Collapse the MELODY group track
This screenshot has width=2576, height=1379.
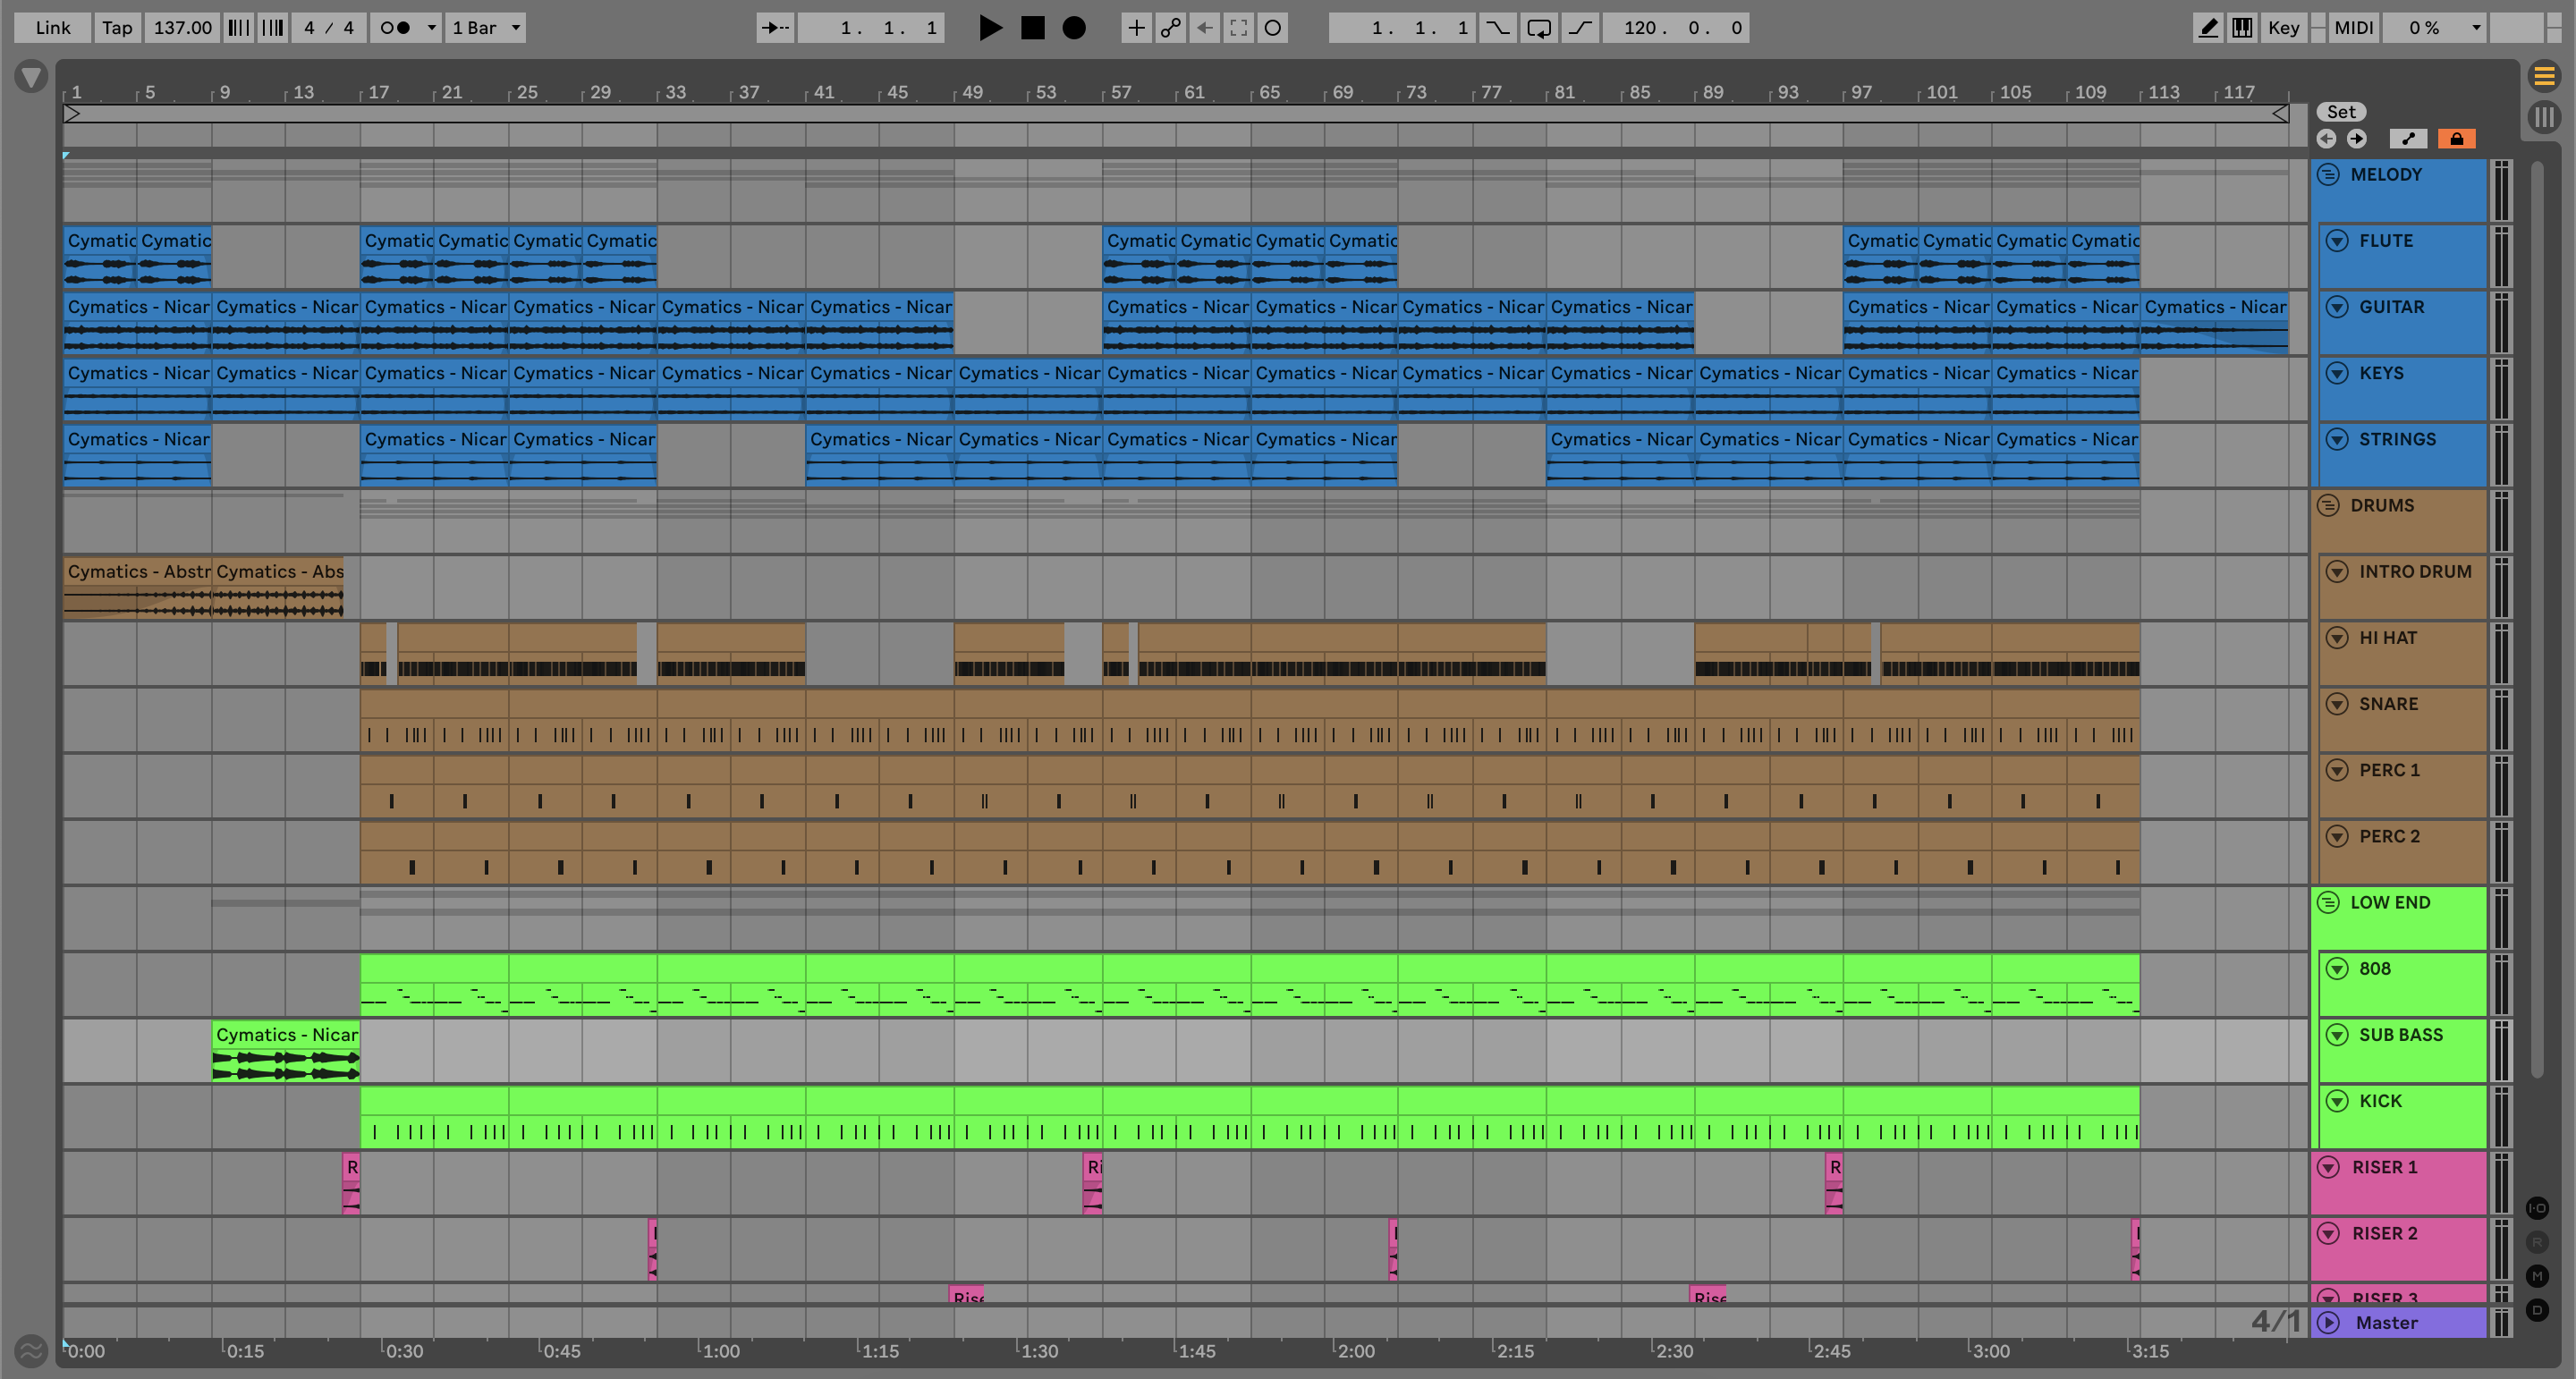point(2328,174)
